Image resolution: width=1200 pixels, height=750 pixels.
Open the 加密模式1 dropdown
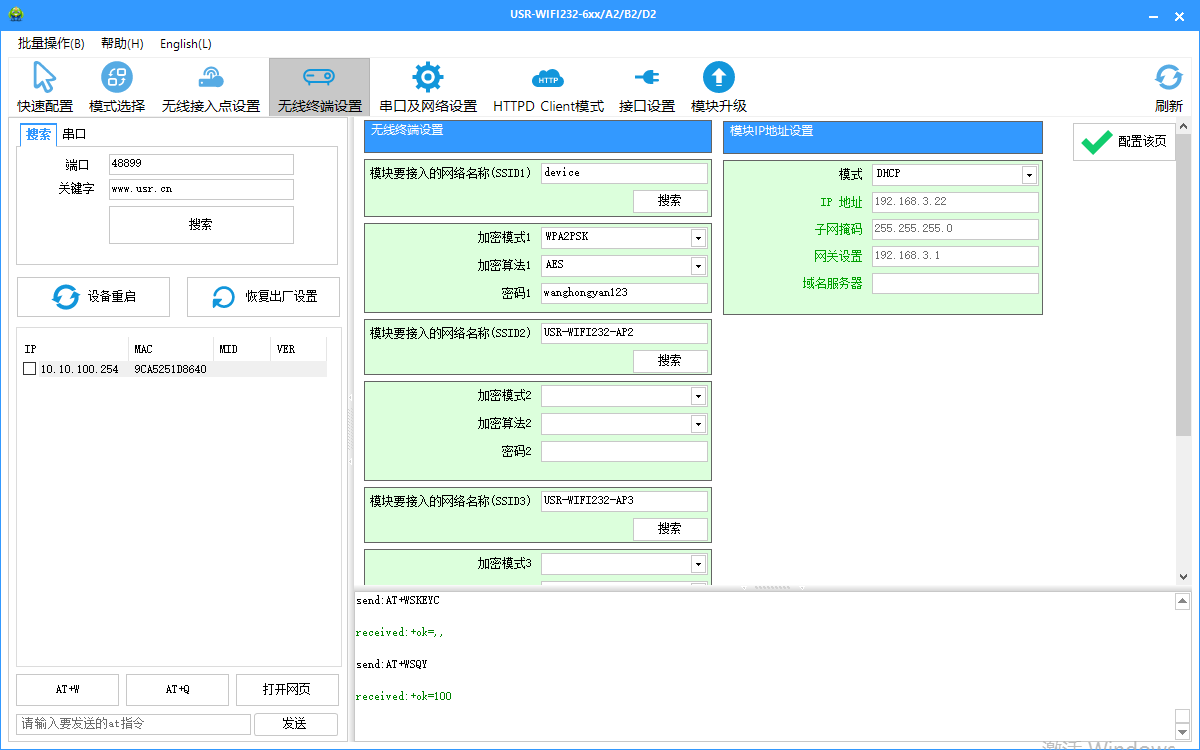(x=698, y=238)
